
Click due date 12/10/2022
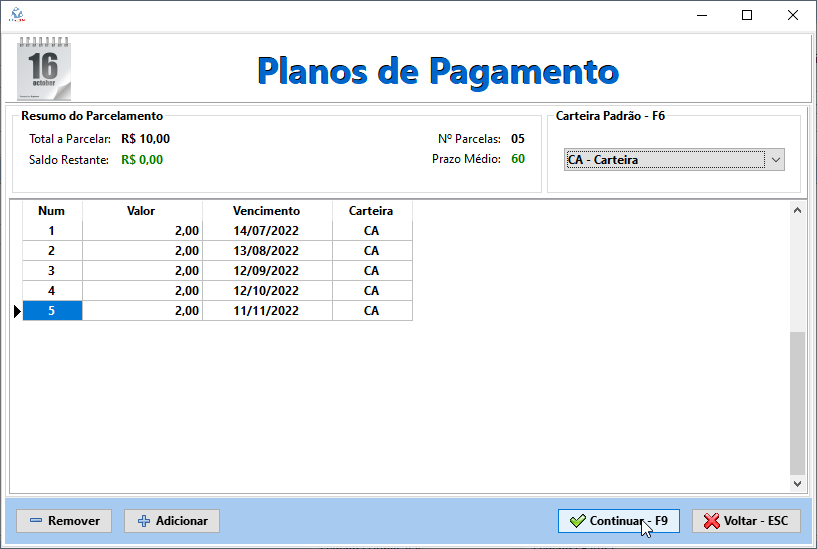click(x=267, y=291)
